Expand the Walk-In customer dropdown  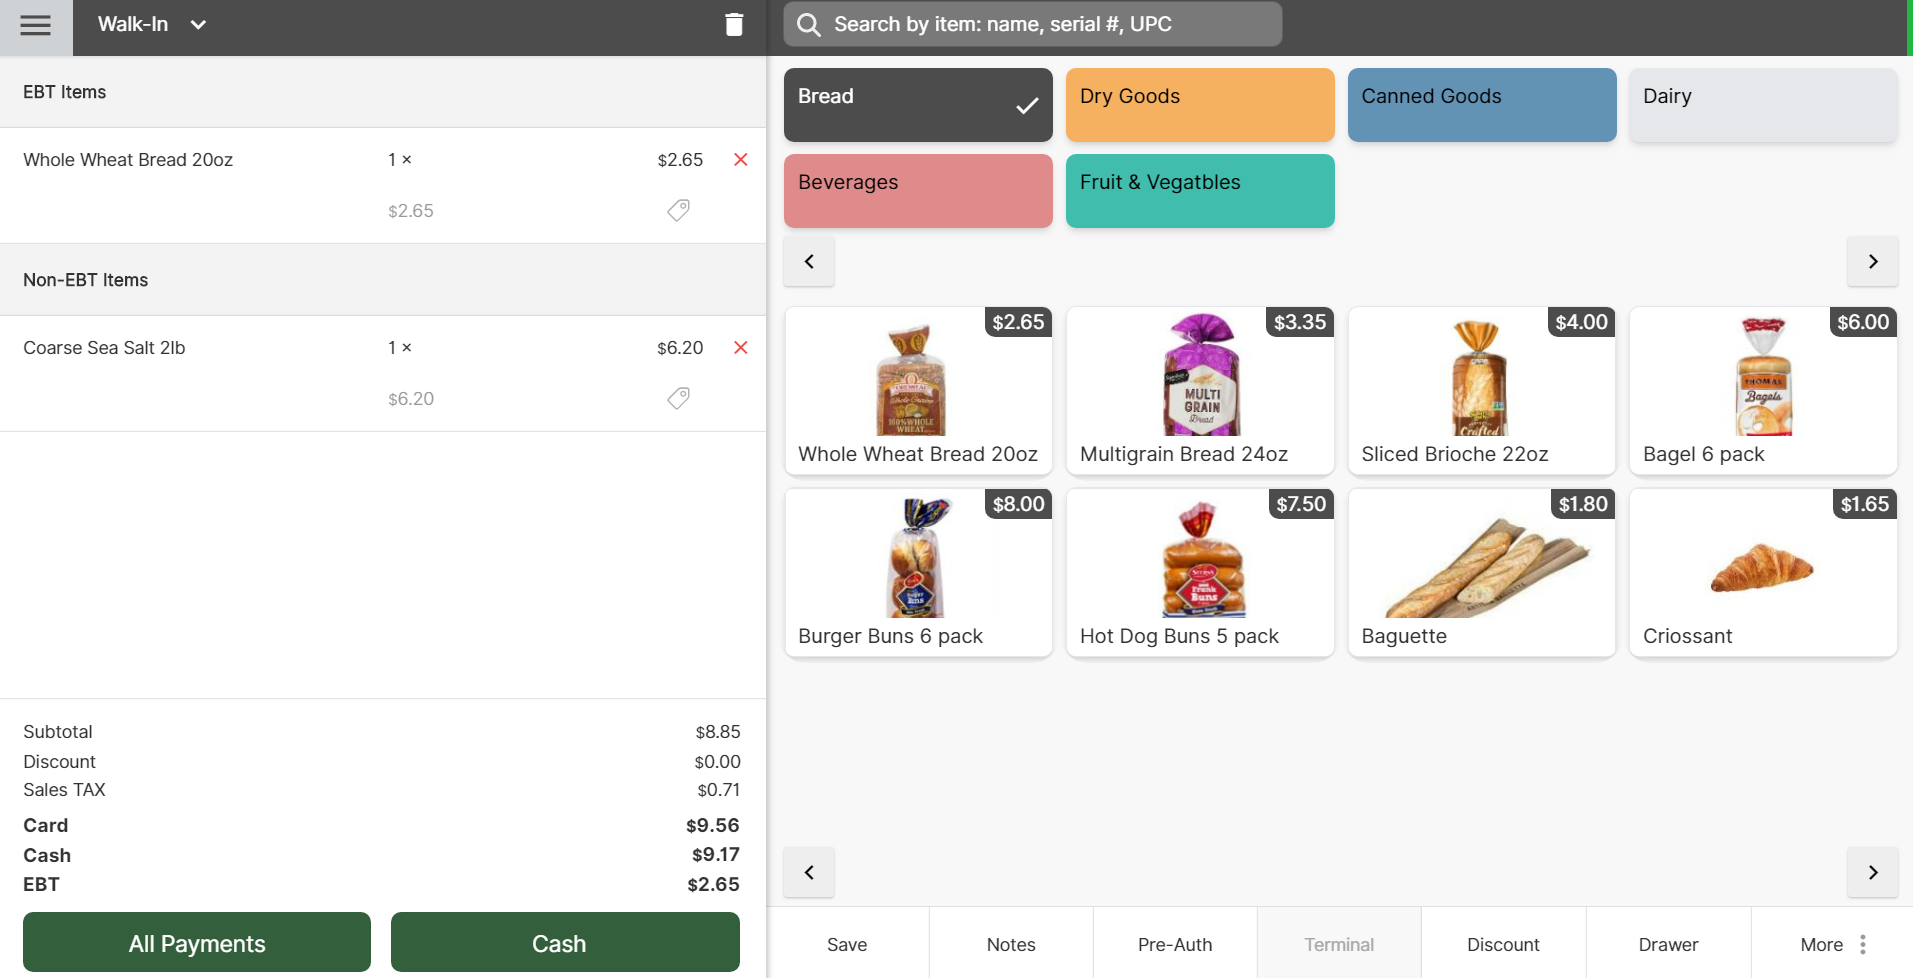198,25
